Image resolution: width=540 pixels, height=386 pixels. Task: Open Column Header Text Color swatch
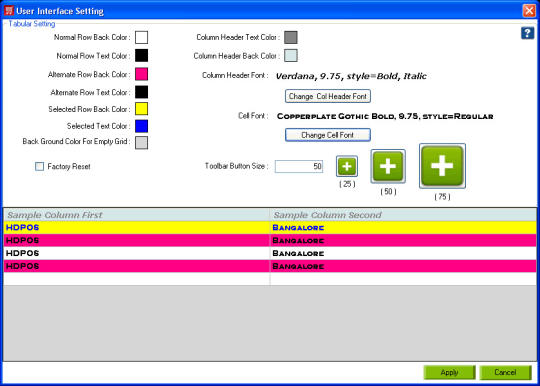point(291,37)
